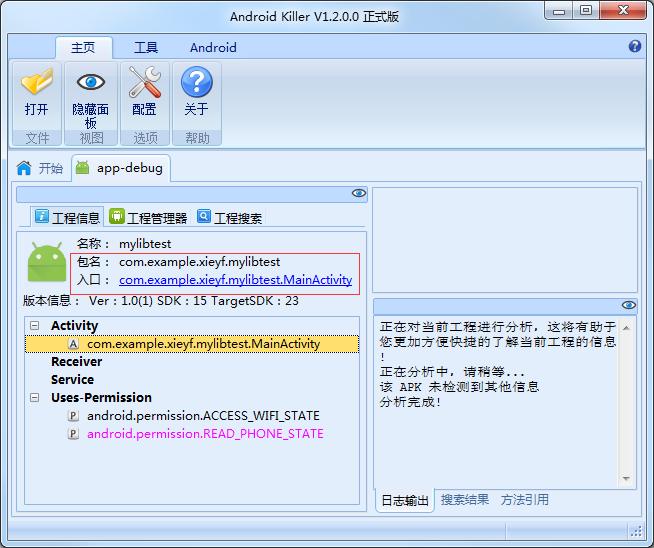654x548 pixels.
Task: Click the P icon beside ACCESS_WIFI_STATE
Action: coord(73,416)
